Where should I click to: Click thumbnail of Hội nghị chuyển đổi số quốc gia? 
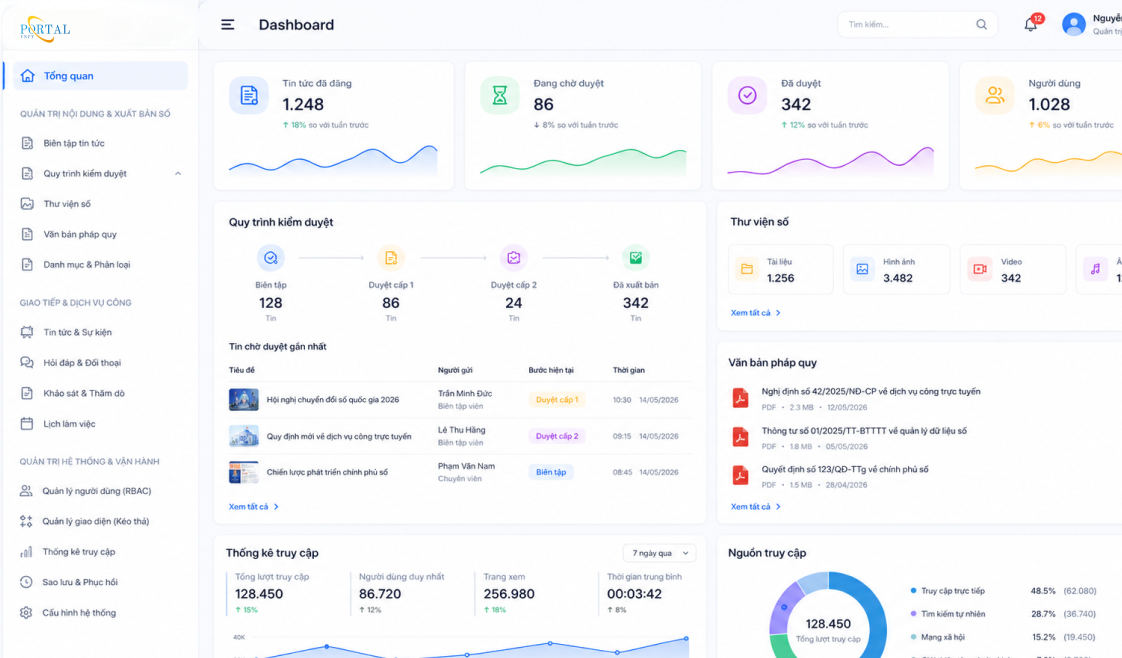point(243,400)
